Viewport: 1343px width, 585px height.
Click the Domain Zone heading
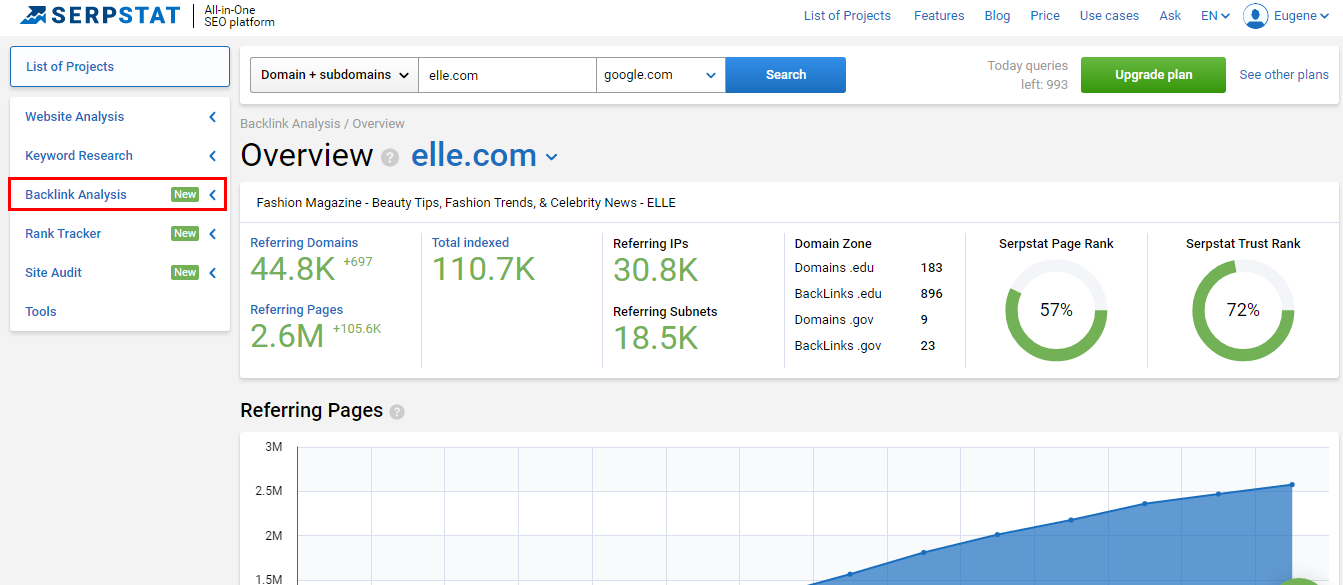(x=833, y=244)
